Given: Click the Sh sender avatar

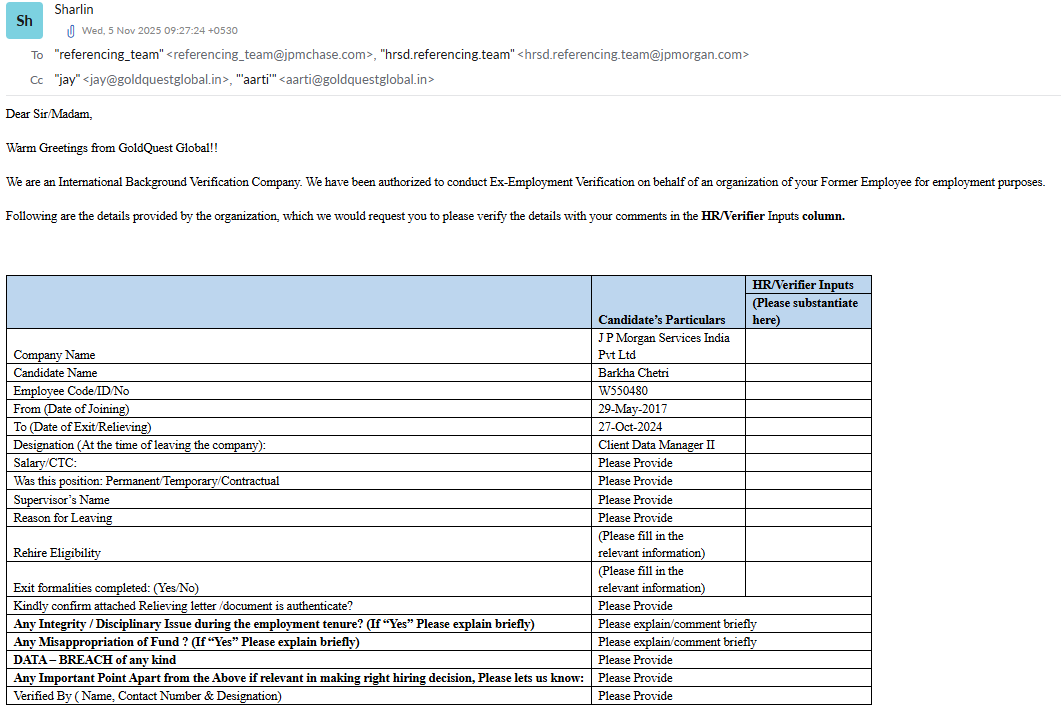Looking at the screenshot, I should coord(24,20).
